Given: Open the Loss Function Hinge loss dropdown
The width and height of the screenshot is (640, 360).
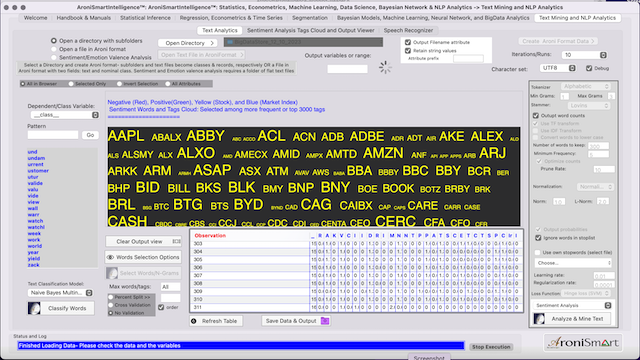Looking at the screenshot, I should tap(586, 293).
